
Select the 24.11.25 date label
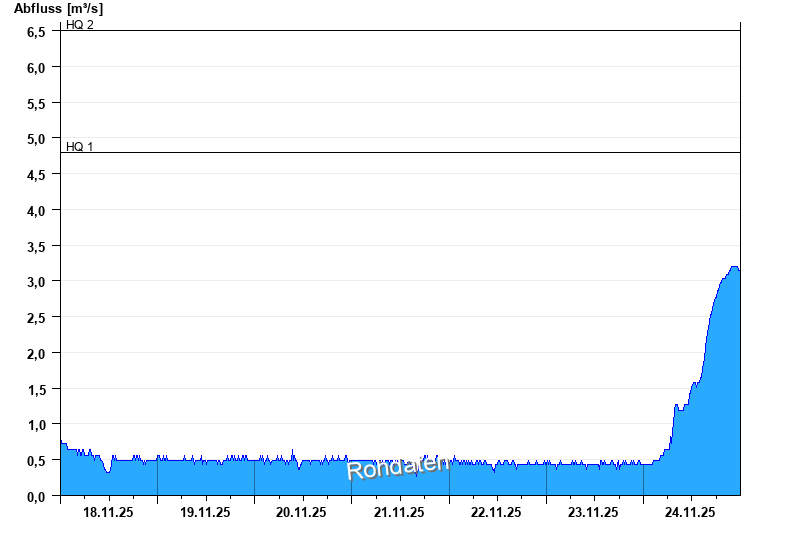pos(690,512)
